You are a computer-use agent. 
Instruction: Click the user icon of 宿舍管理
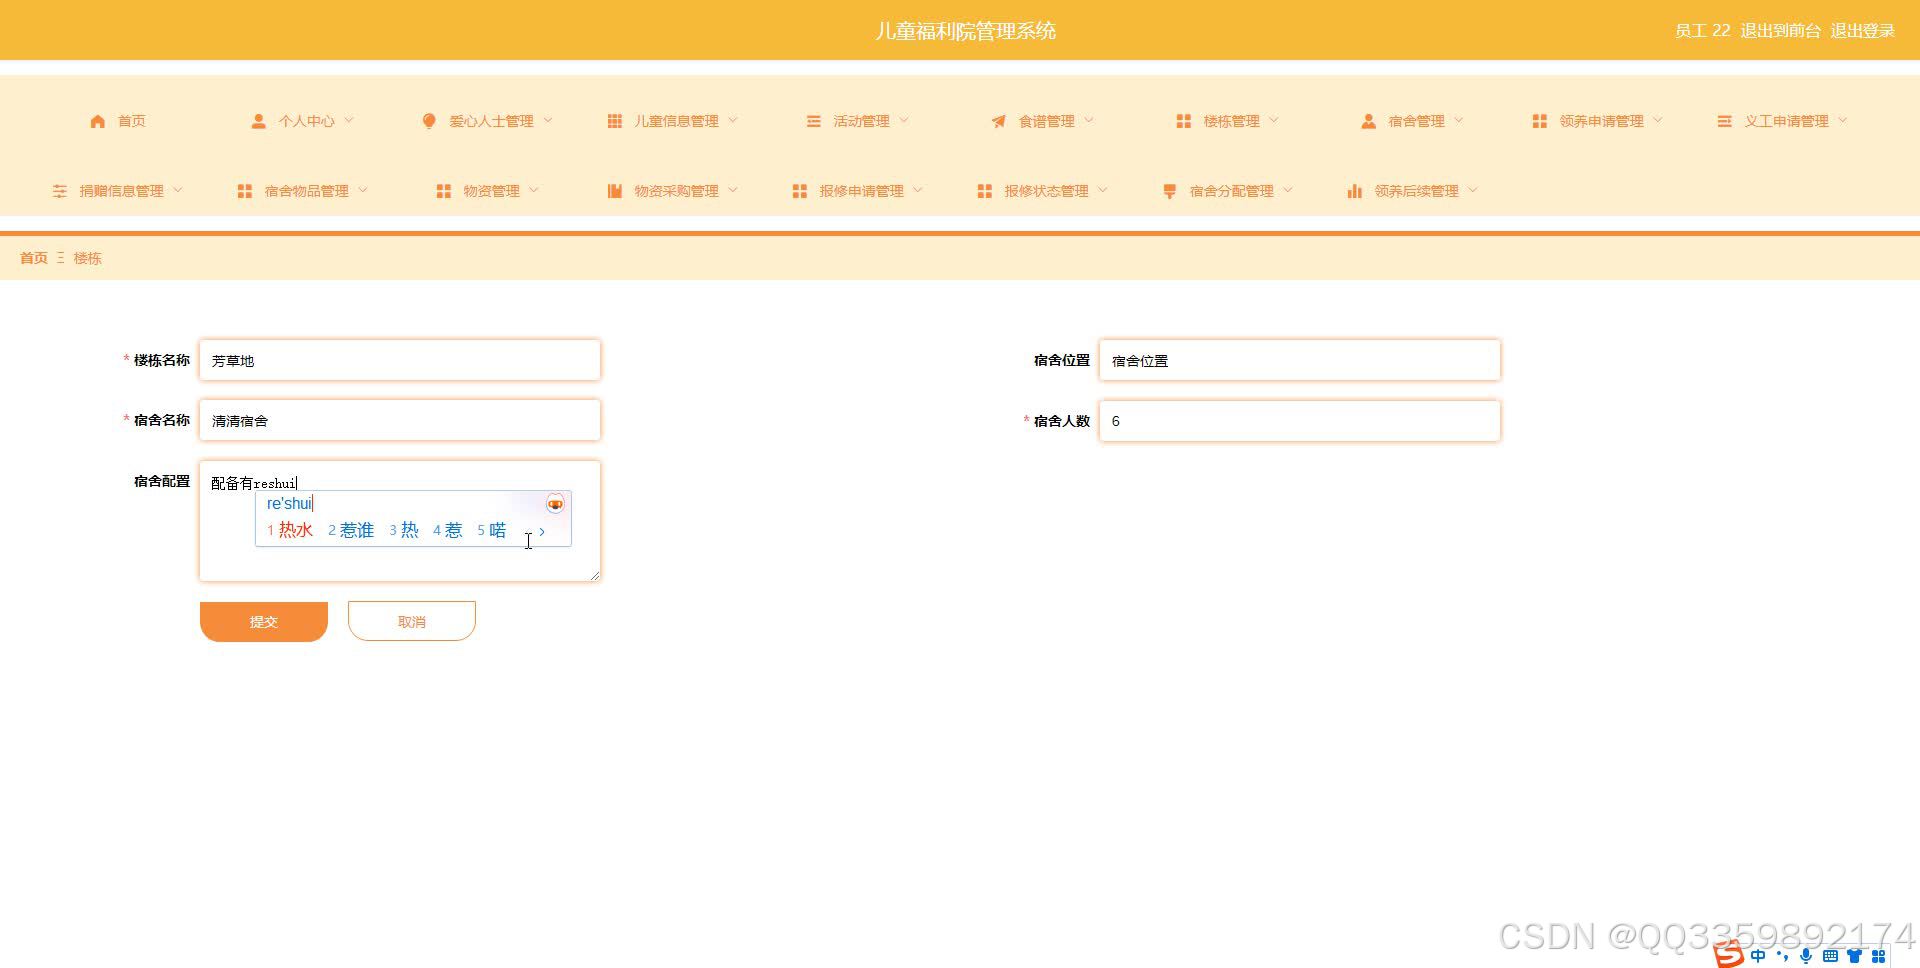click(1368, 121)
